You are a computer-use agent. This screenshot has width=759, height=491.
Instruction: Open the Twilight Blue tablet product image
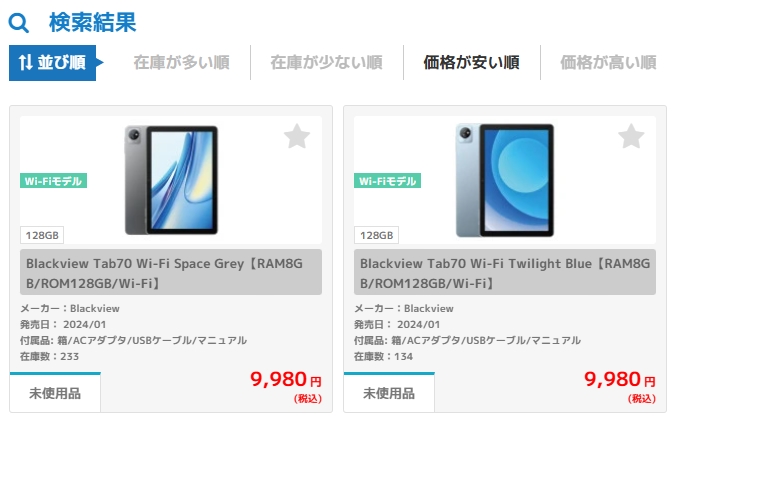click(505, 180)
